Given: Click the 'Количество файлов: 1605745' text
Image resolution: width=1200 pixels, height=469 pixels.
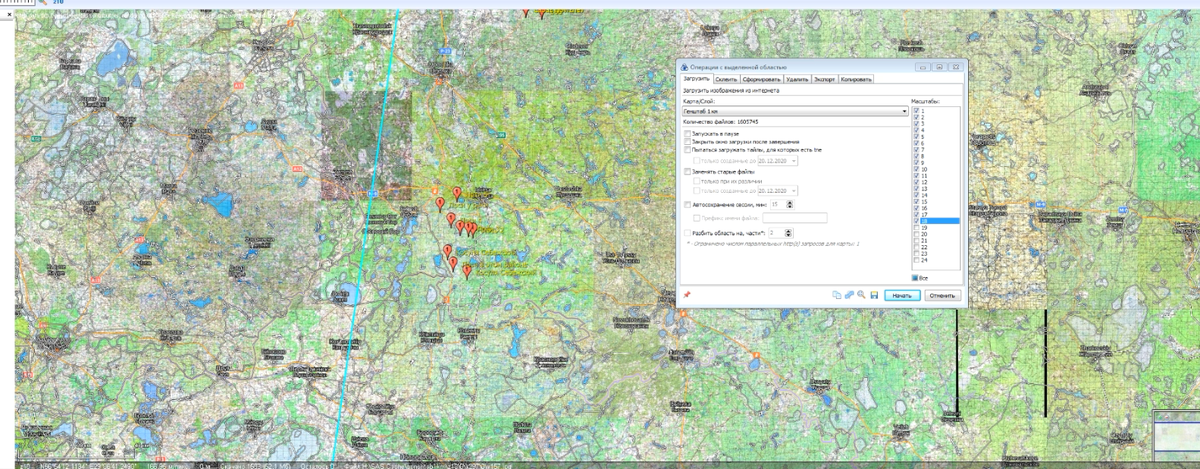Looking at the screenshot, I should [x=721, y=122].
